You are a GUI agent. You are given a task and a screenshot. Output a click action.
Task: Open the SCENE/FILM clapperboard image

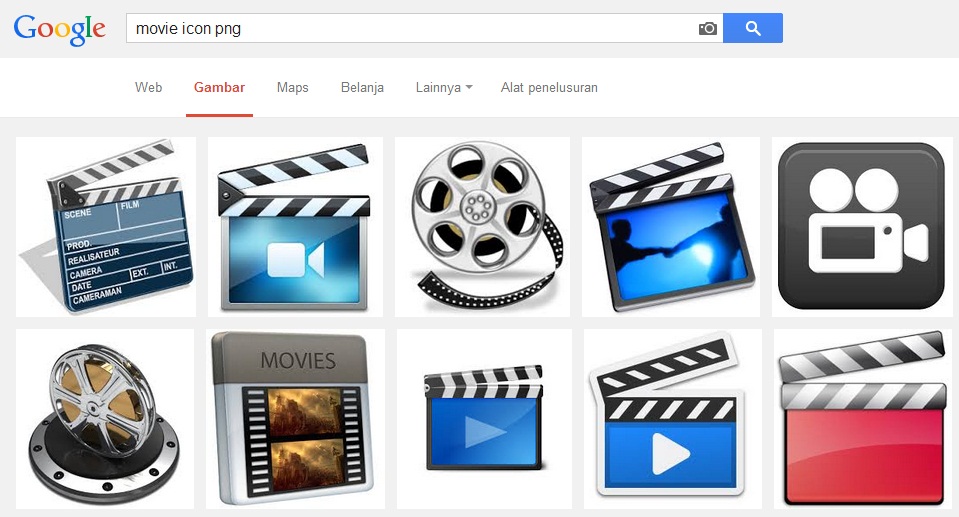[x=106, y=226]
